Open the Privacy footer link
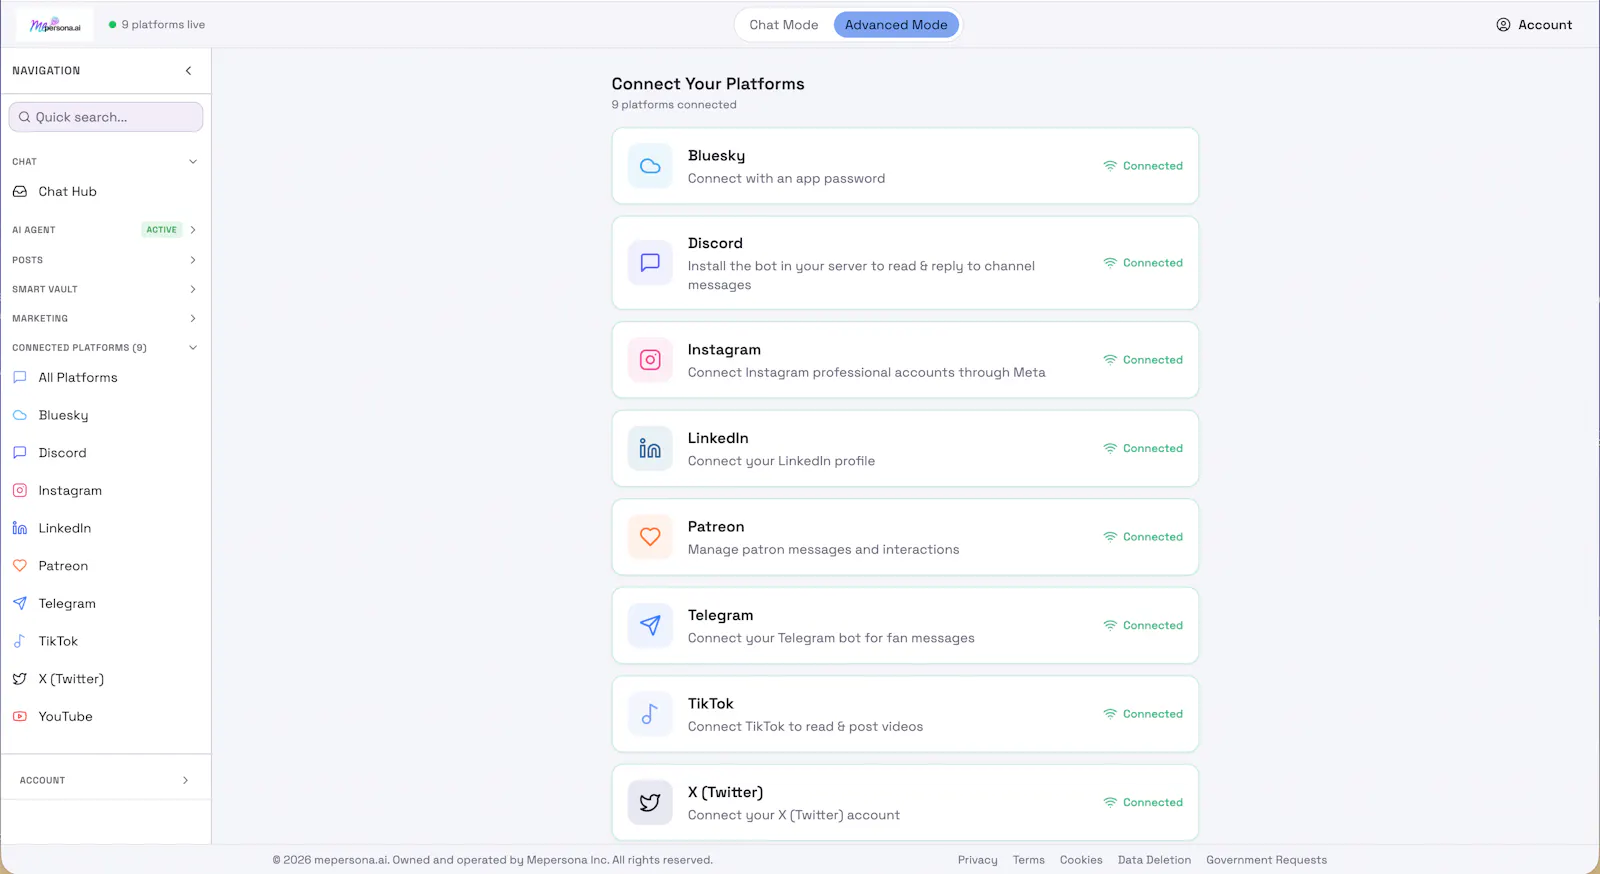Screen dimensions: 1600x874 point(977,860)
